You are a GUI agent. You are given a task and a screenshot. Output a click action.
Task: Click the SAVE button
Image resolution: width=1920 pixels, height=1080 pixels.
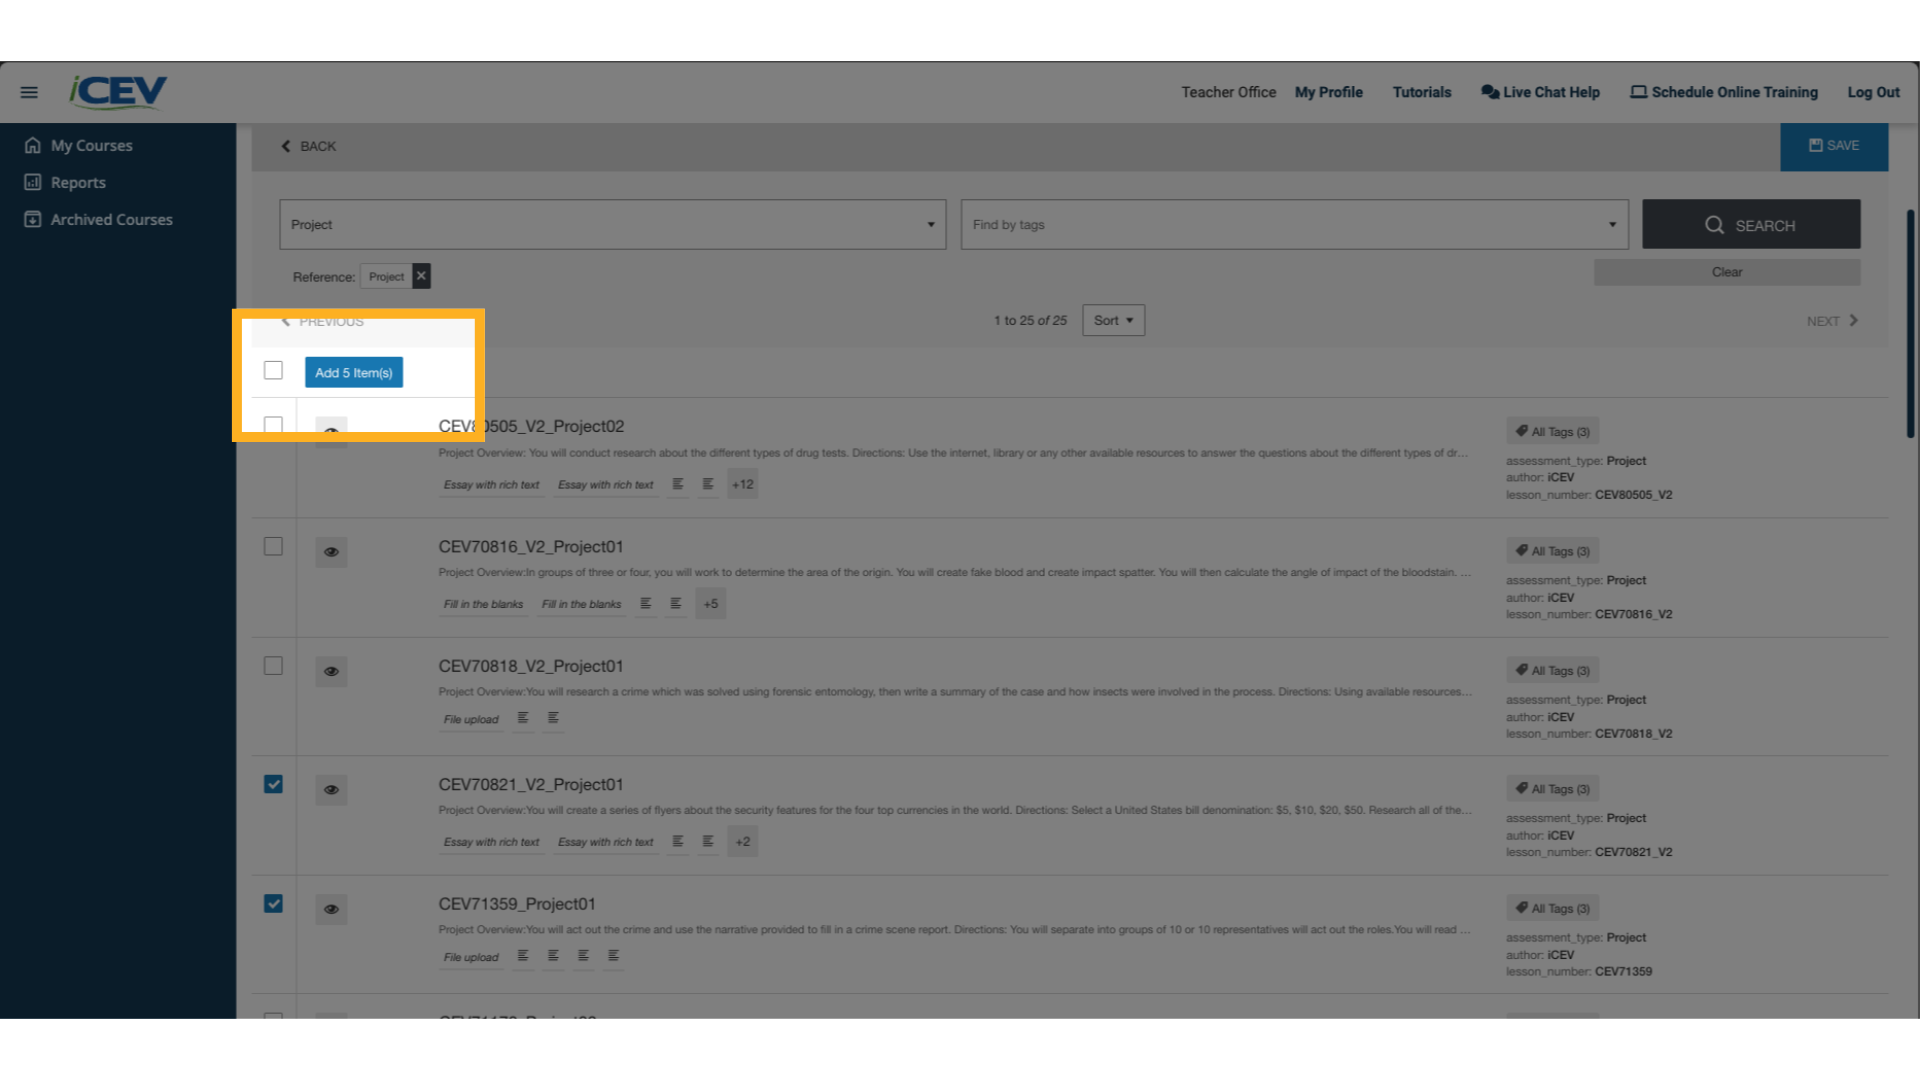(1834, 146)
